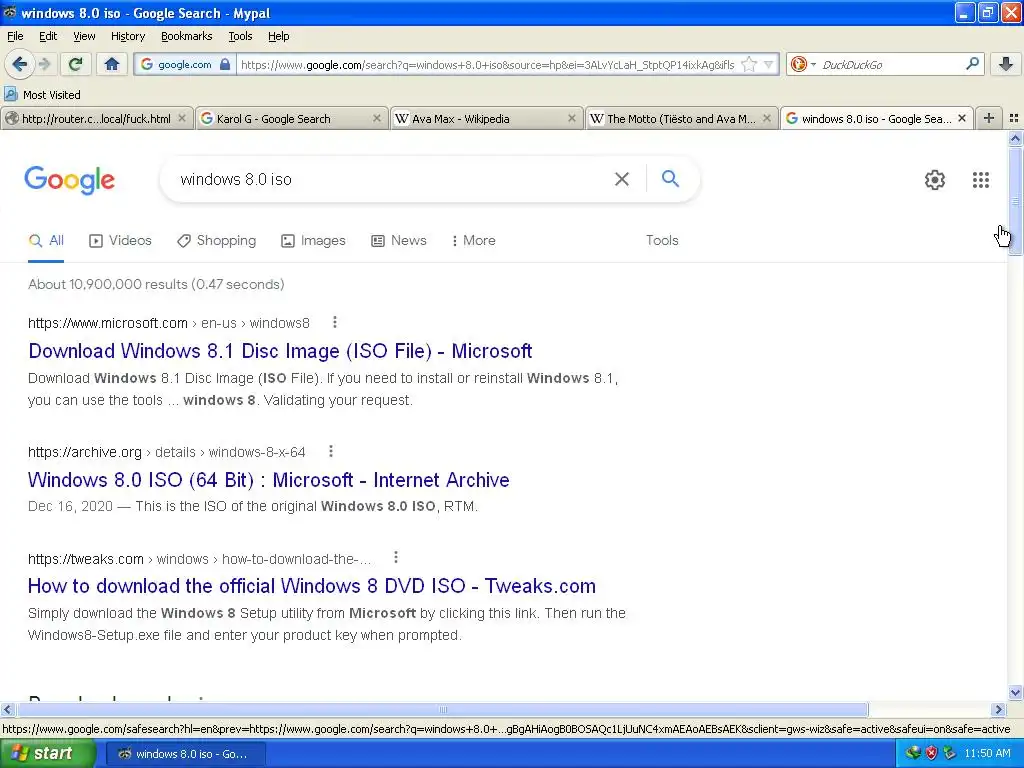Open Tweaks.com Windows 8 DVD ISO link
Image resolution: width=1024 pixels, height=768 pixels.
point(312,586)
